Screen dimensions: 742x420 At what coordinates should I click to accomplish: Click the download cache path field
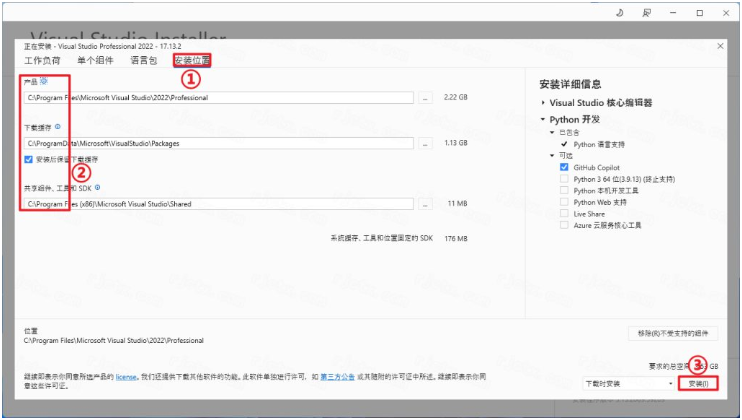(219, 143)
